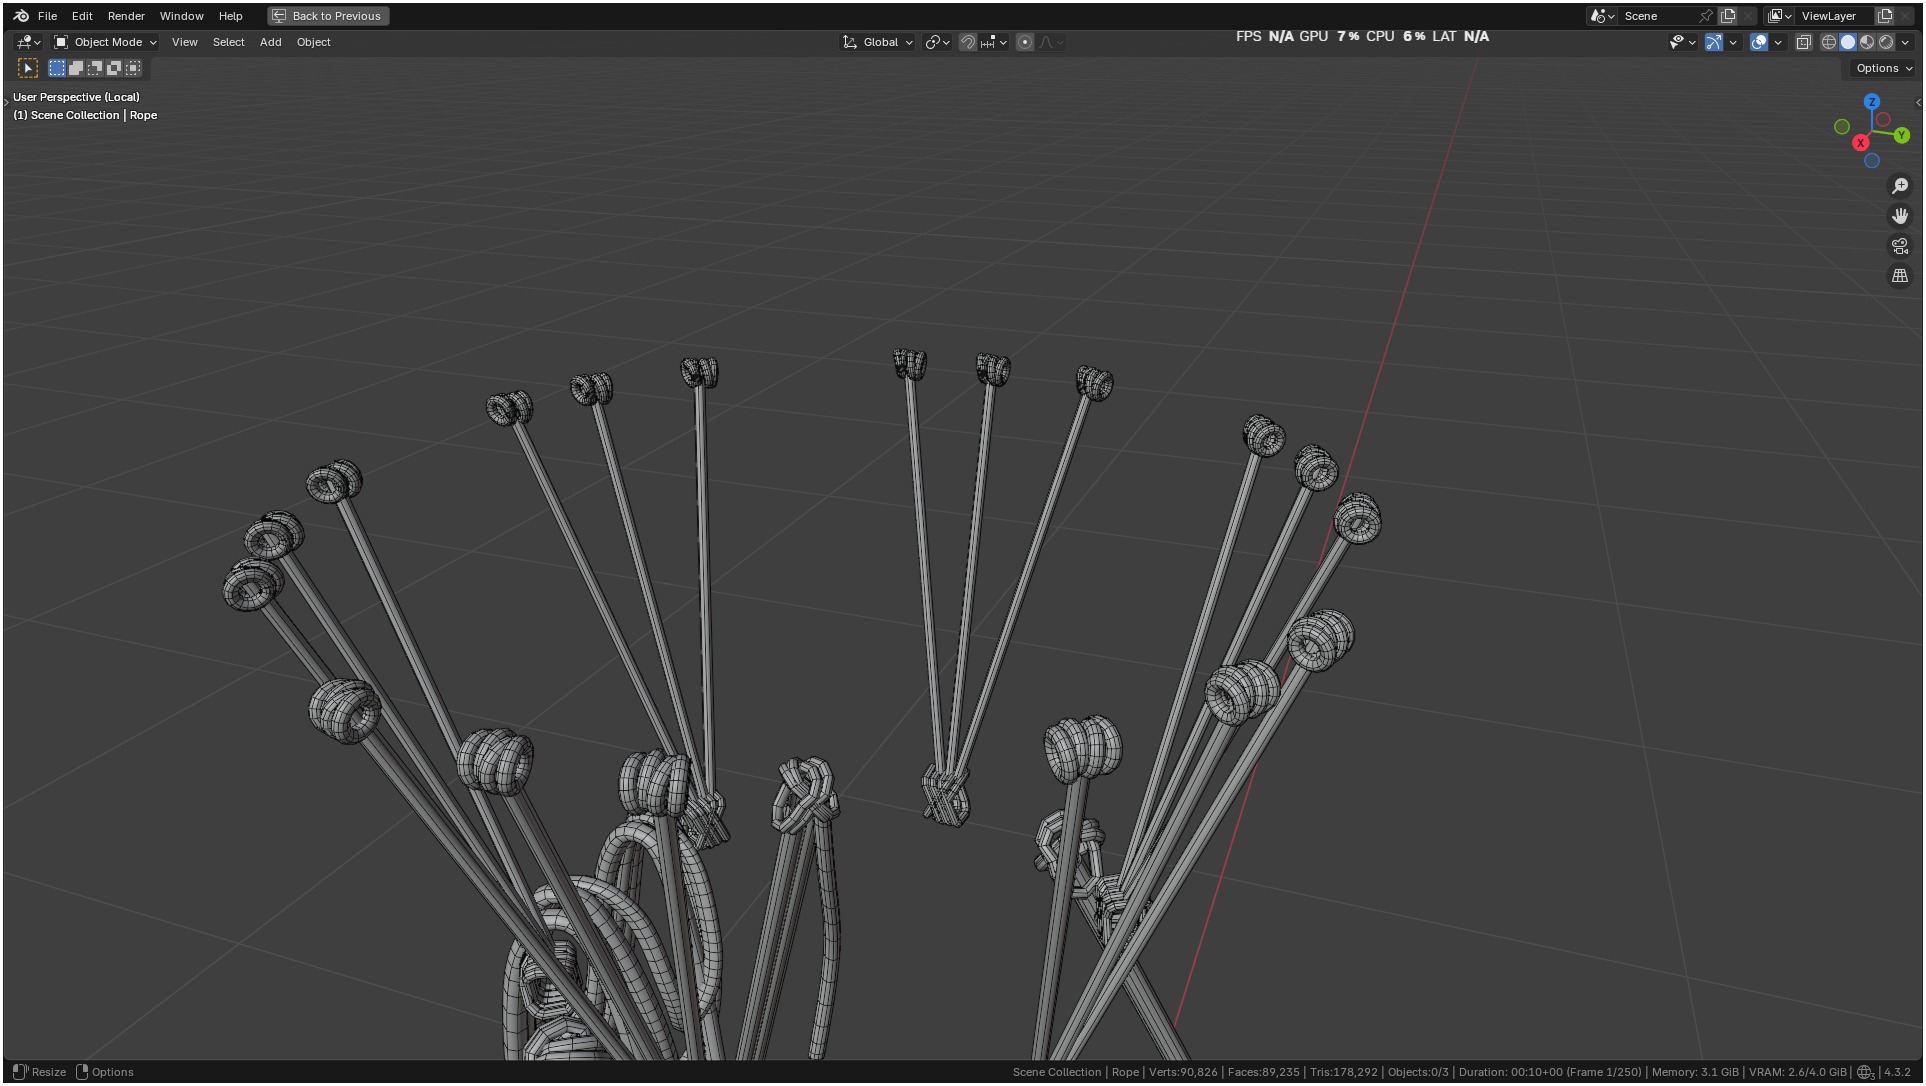Image resolution: width=1926 pixels, height=1086 pixels.
Task: Open the shading options dropdown arrow
Action: coord(1905,42)
